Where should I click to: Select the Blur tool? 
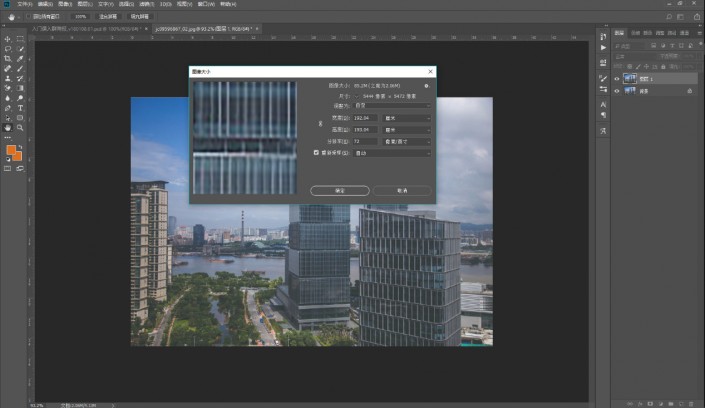tap(8, 98)
